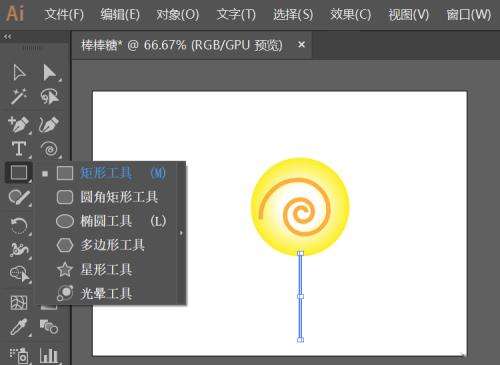Choose the Lasso tool
Screen dimensions: 500x365
pos(50,97)
